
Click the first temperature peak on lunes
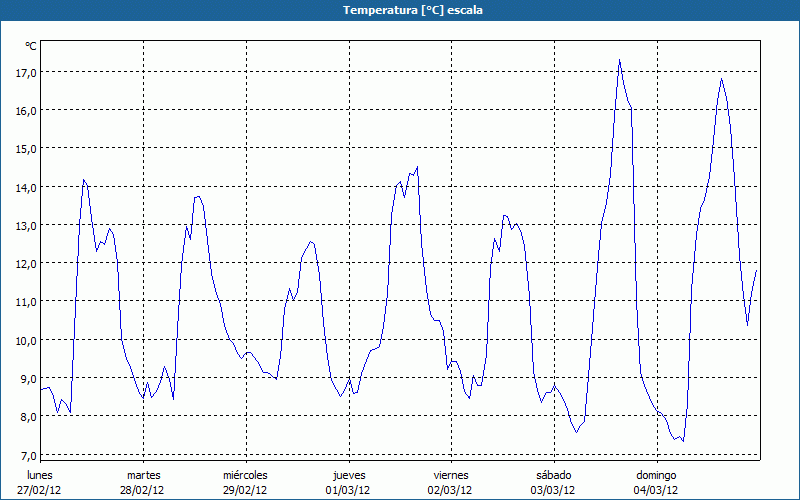pos(84,180)
